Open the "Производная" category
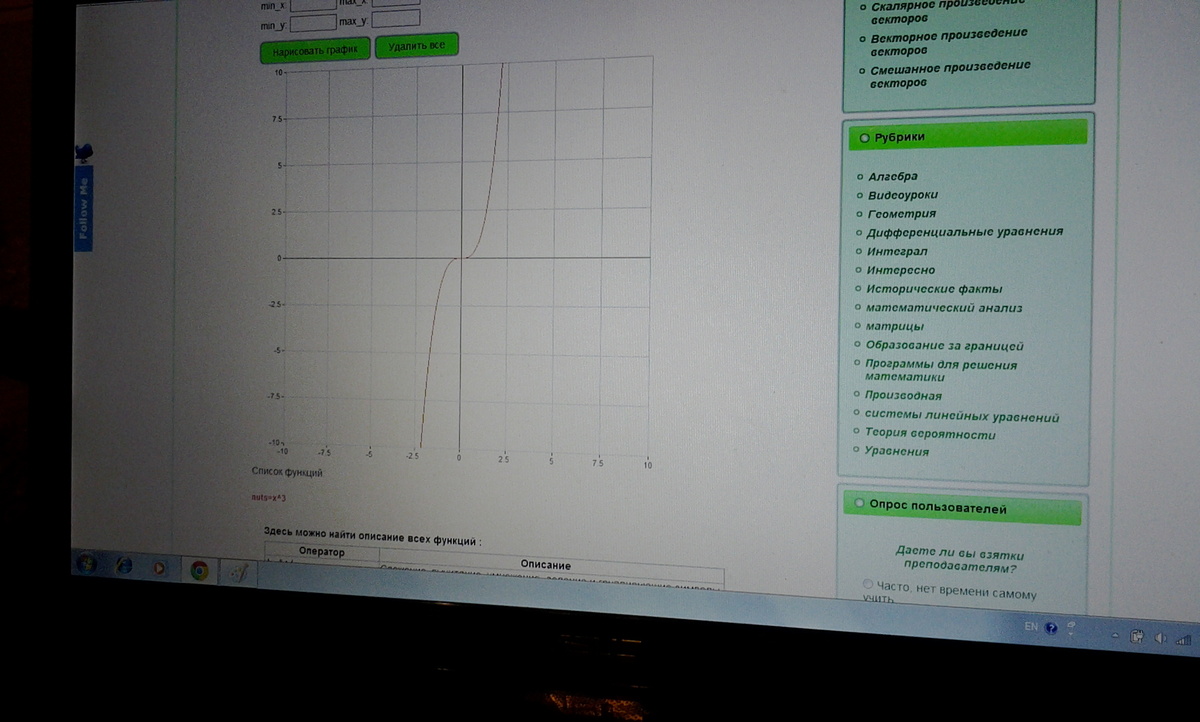 tap(903, 396)
